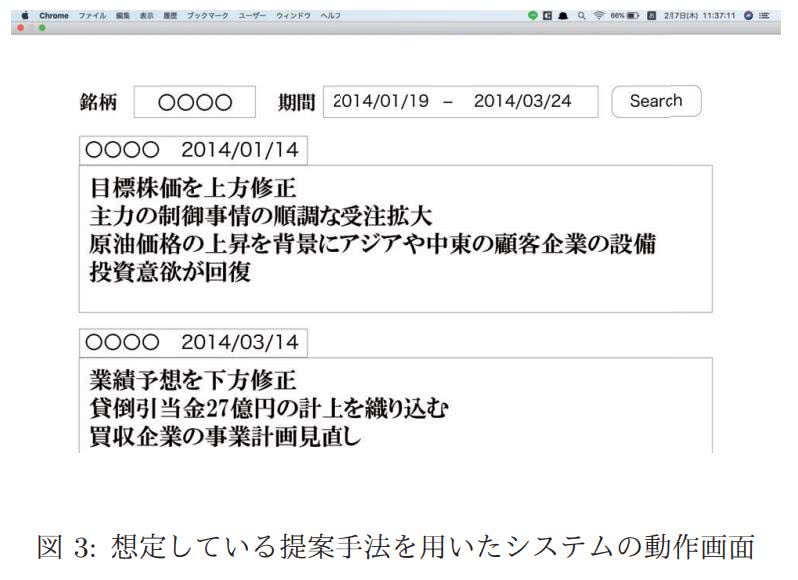Select the 2014/01/14 result header
Image resolution: width=798 pixels, height=580 pixels.
click(x=193, y=150)
